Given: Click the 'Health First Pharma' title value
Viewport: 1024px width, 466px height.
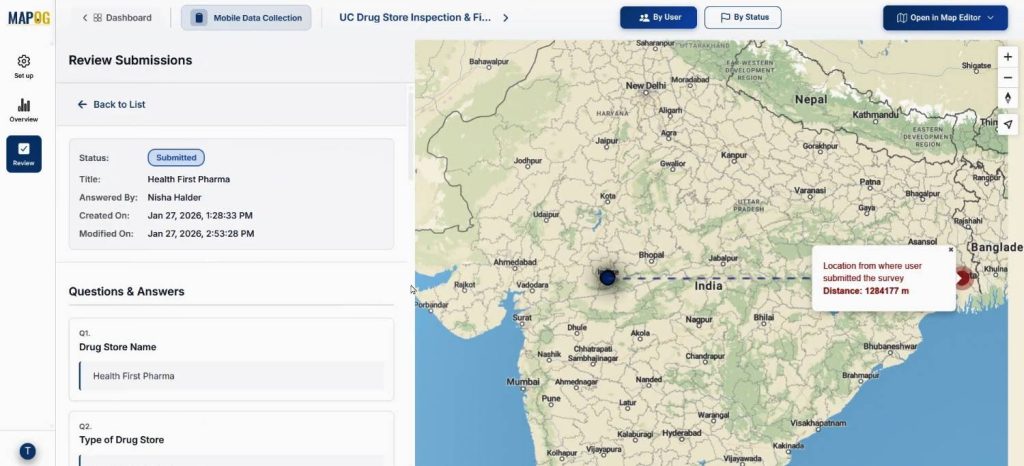Looking at the screenshot, I should point(189,179).
